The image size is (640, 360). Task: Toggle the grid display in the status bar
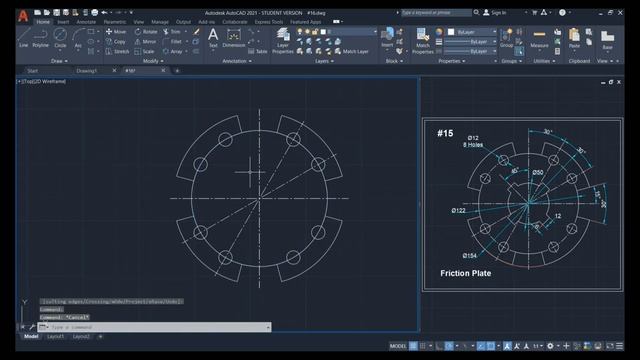(413, 346)
